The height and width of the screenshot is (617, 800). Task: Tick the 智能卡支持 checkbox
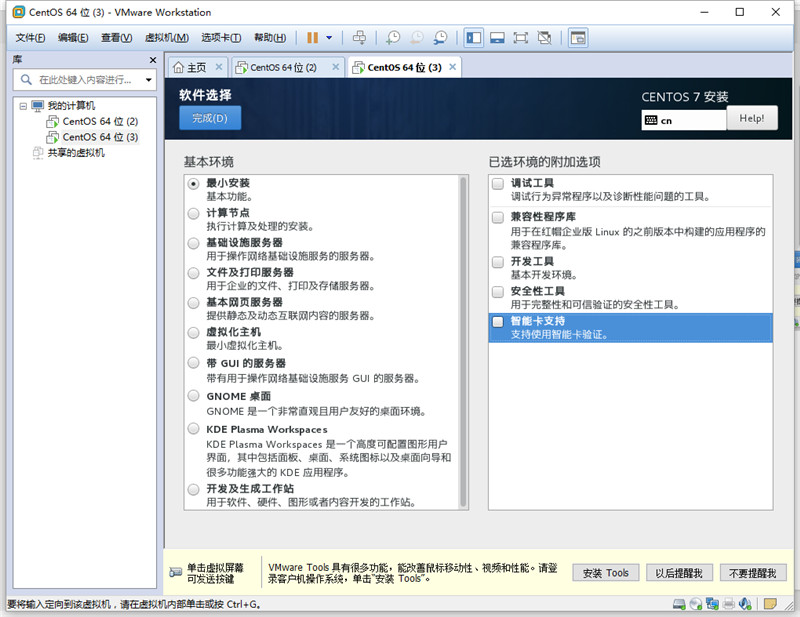pyautogui.click(x=498, y=322)
